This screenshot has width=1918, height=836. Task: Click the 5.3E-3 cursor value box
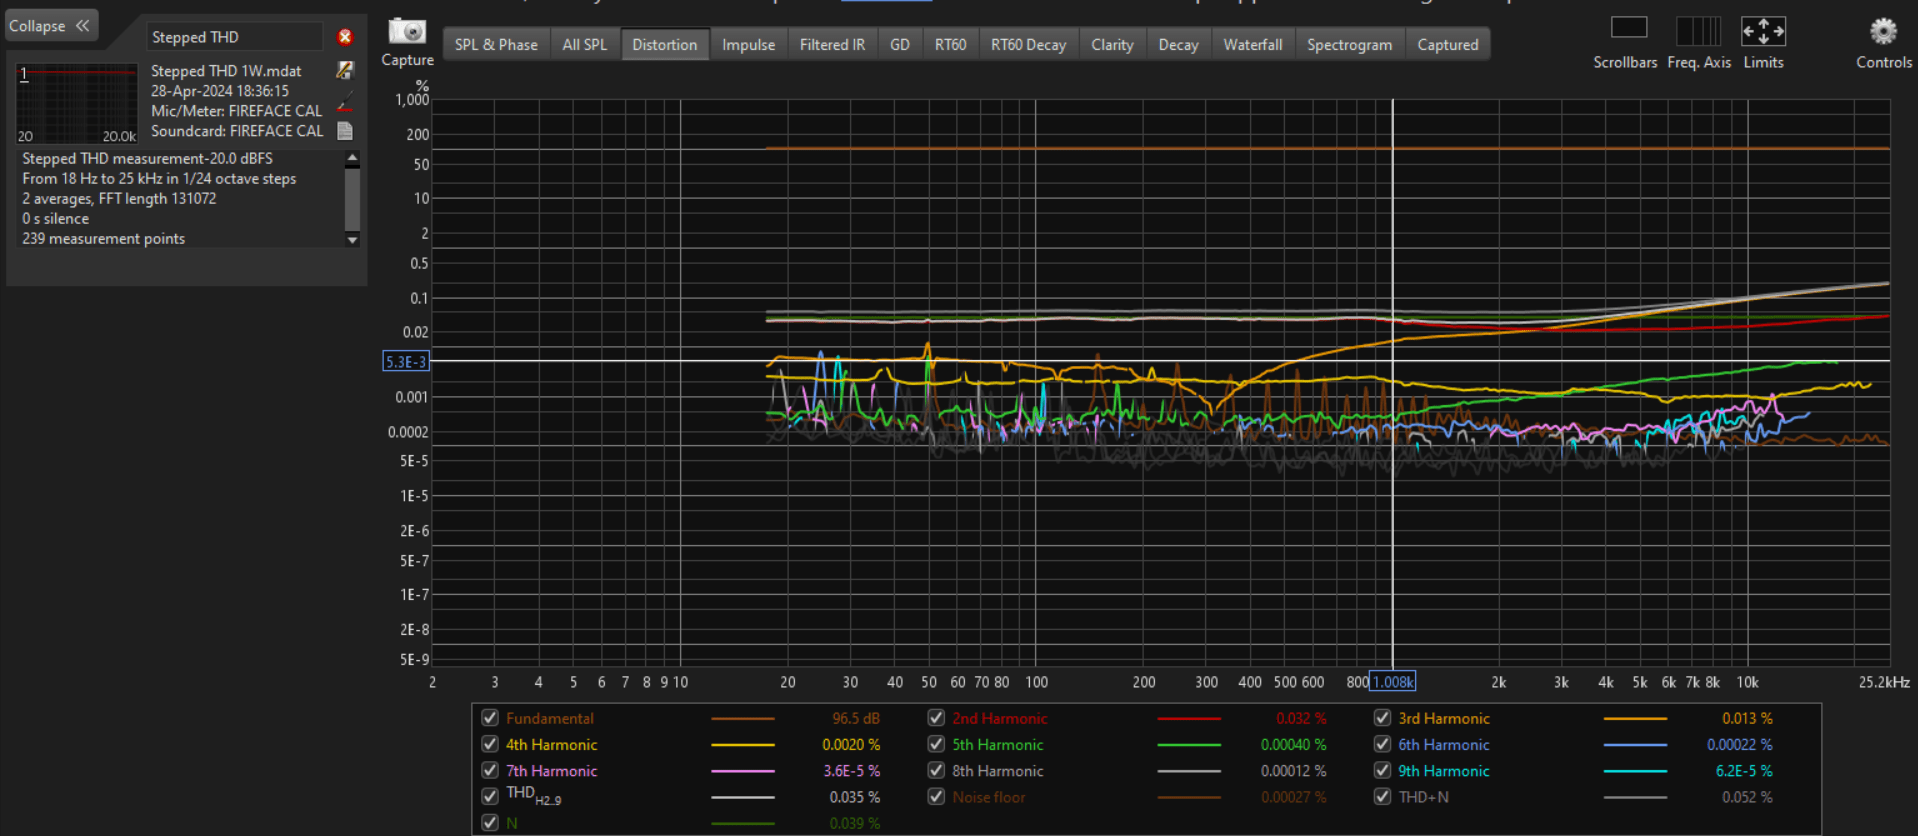click(406, 361)
